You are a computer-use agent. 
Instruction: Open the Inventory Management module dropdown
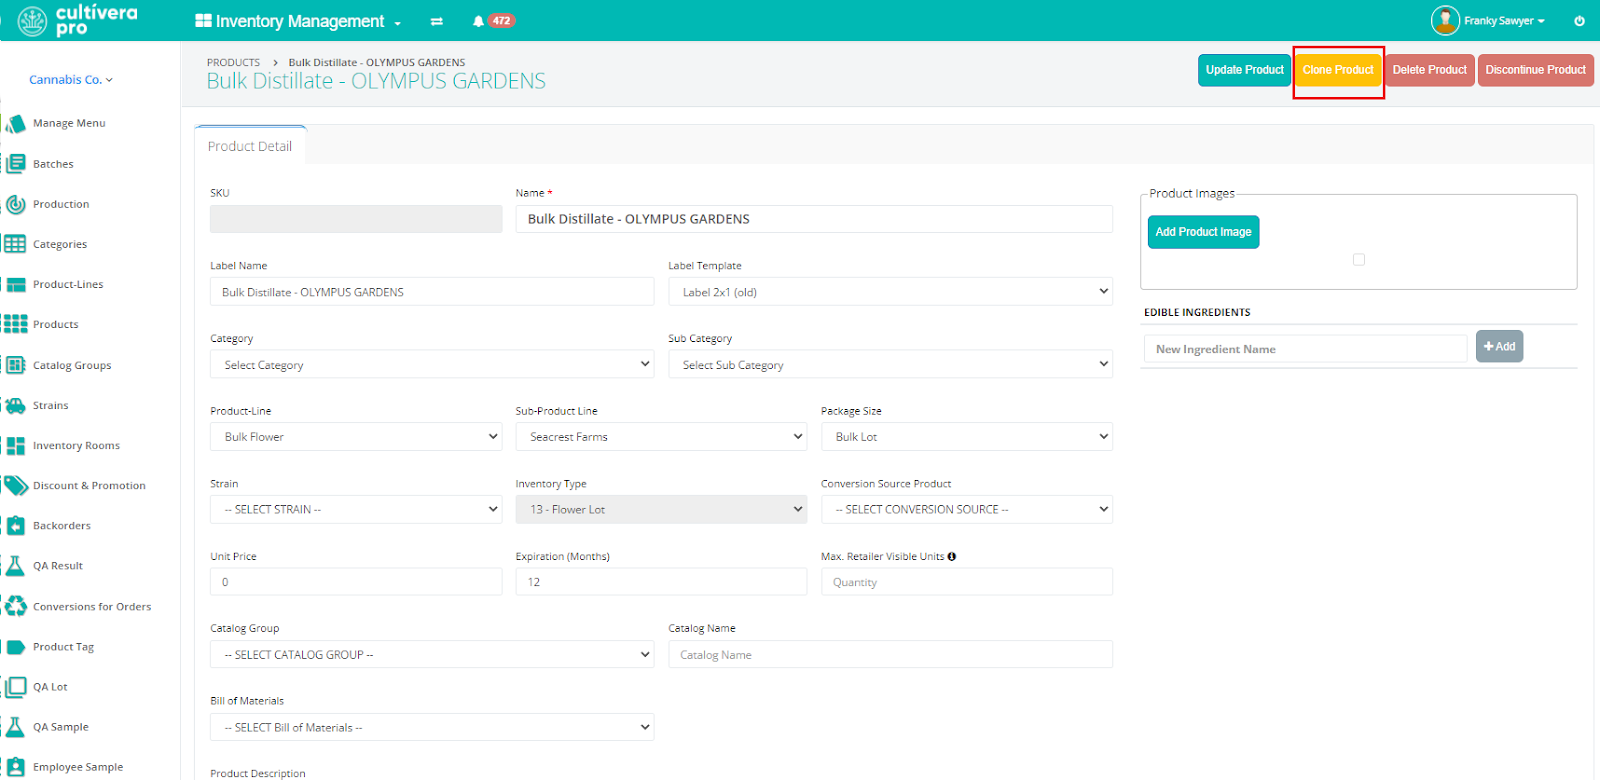[x=298, y=21]
